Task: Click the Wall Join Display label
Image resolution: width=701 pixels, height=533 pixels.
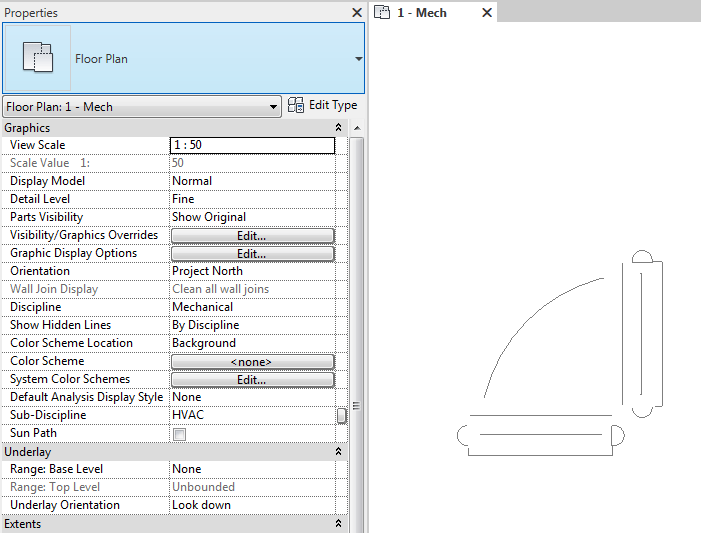Action: 54,289
